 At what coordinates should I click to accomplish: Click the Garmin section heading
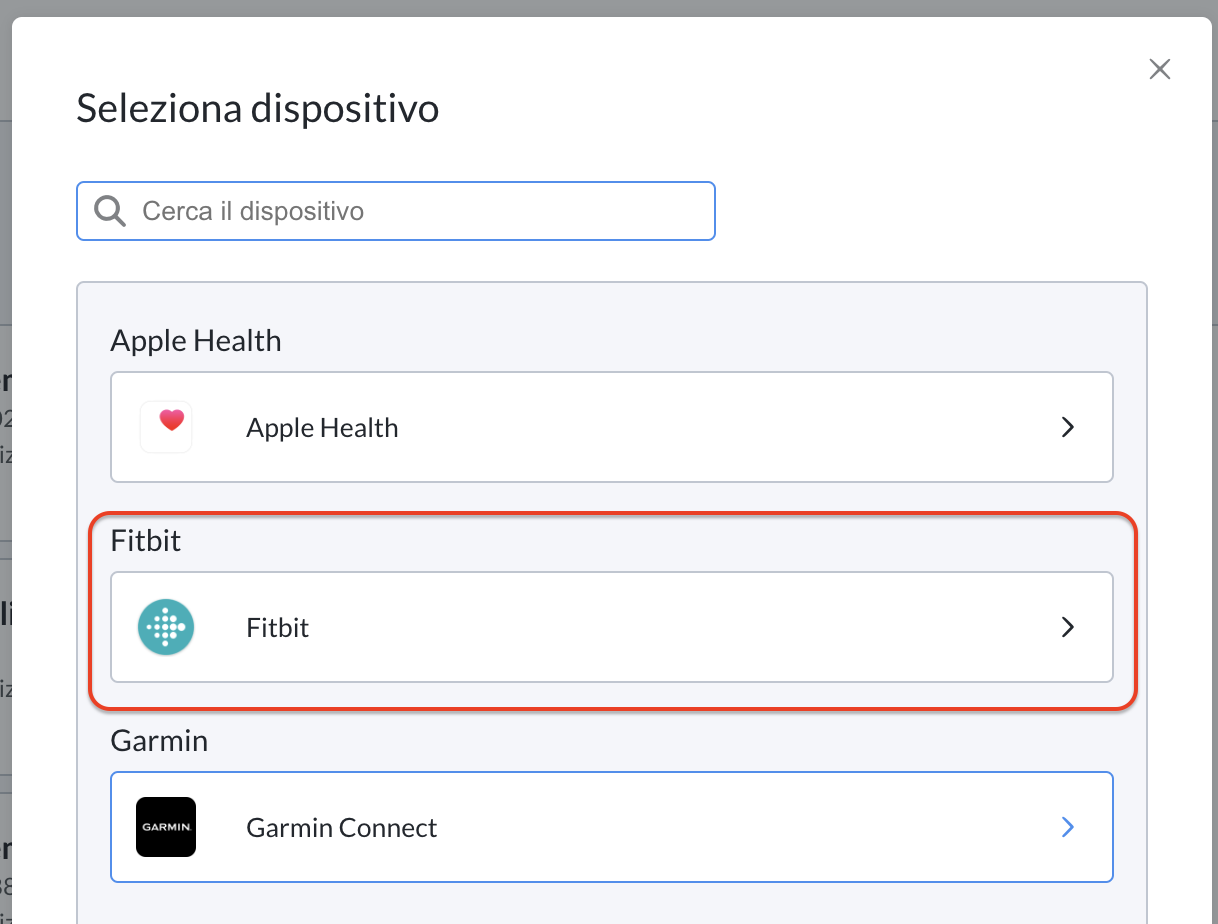point(159,741)
